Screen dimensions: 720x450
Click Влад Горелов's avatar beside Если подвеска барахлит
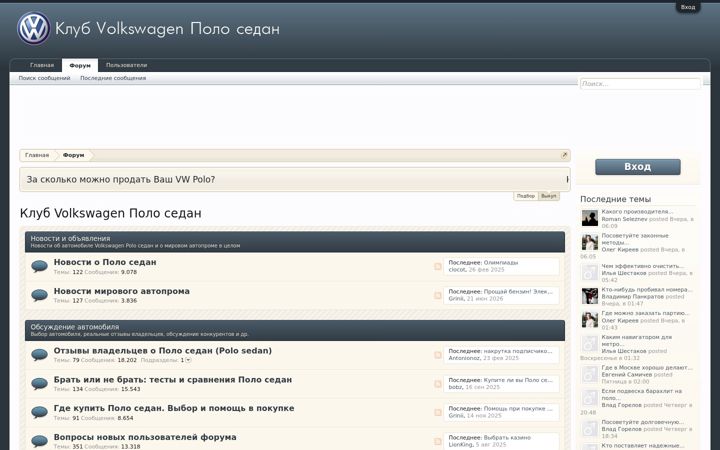point(590,398)
